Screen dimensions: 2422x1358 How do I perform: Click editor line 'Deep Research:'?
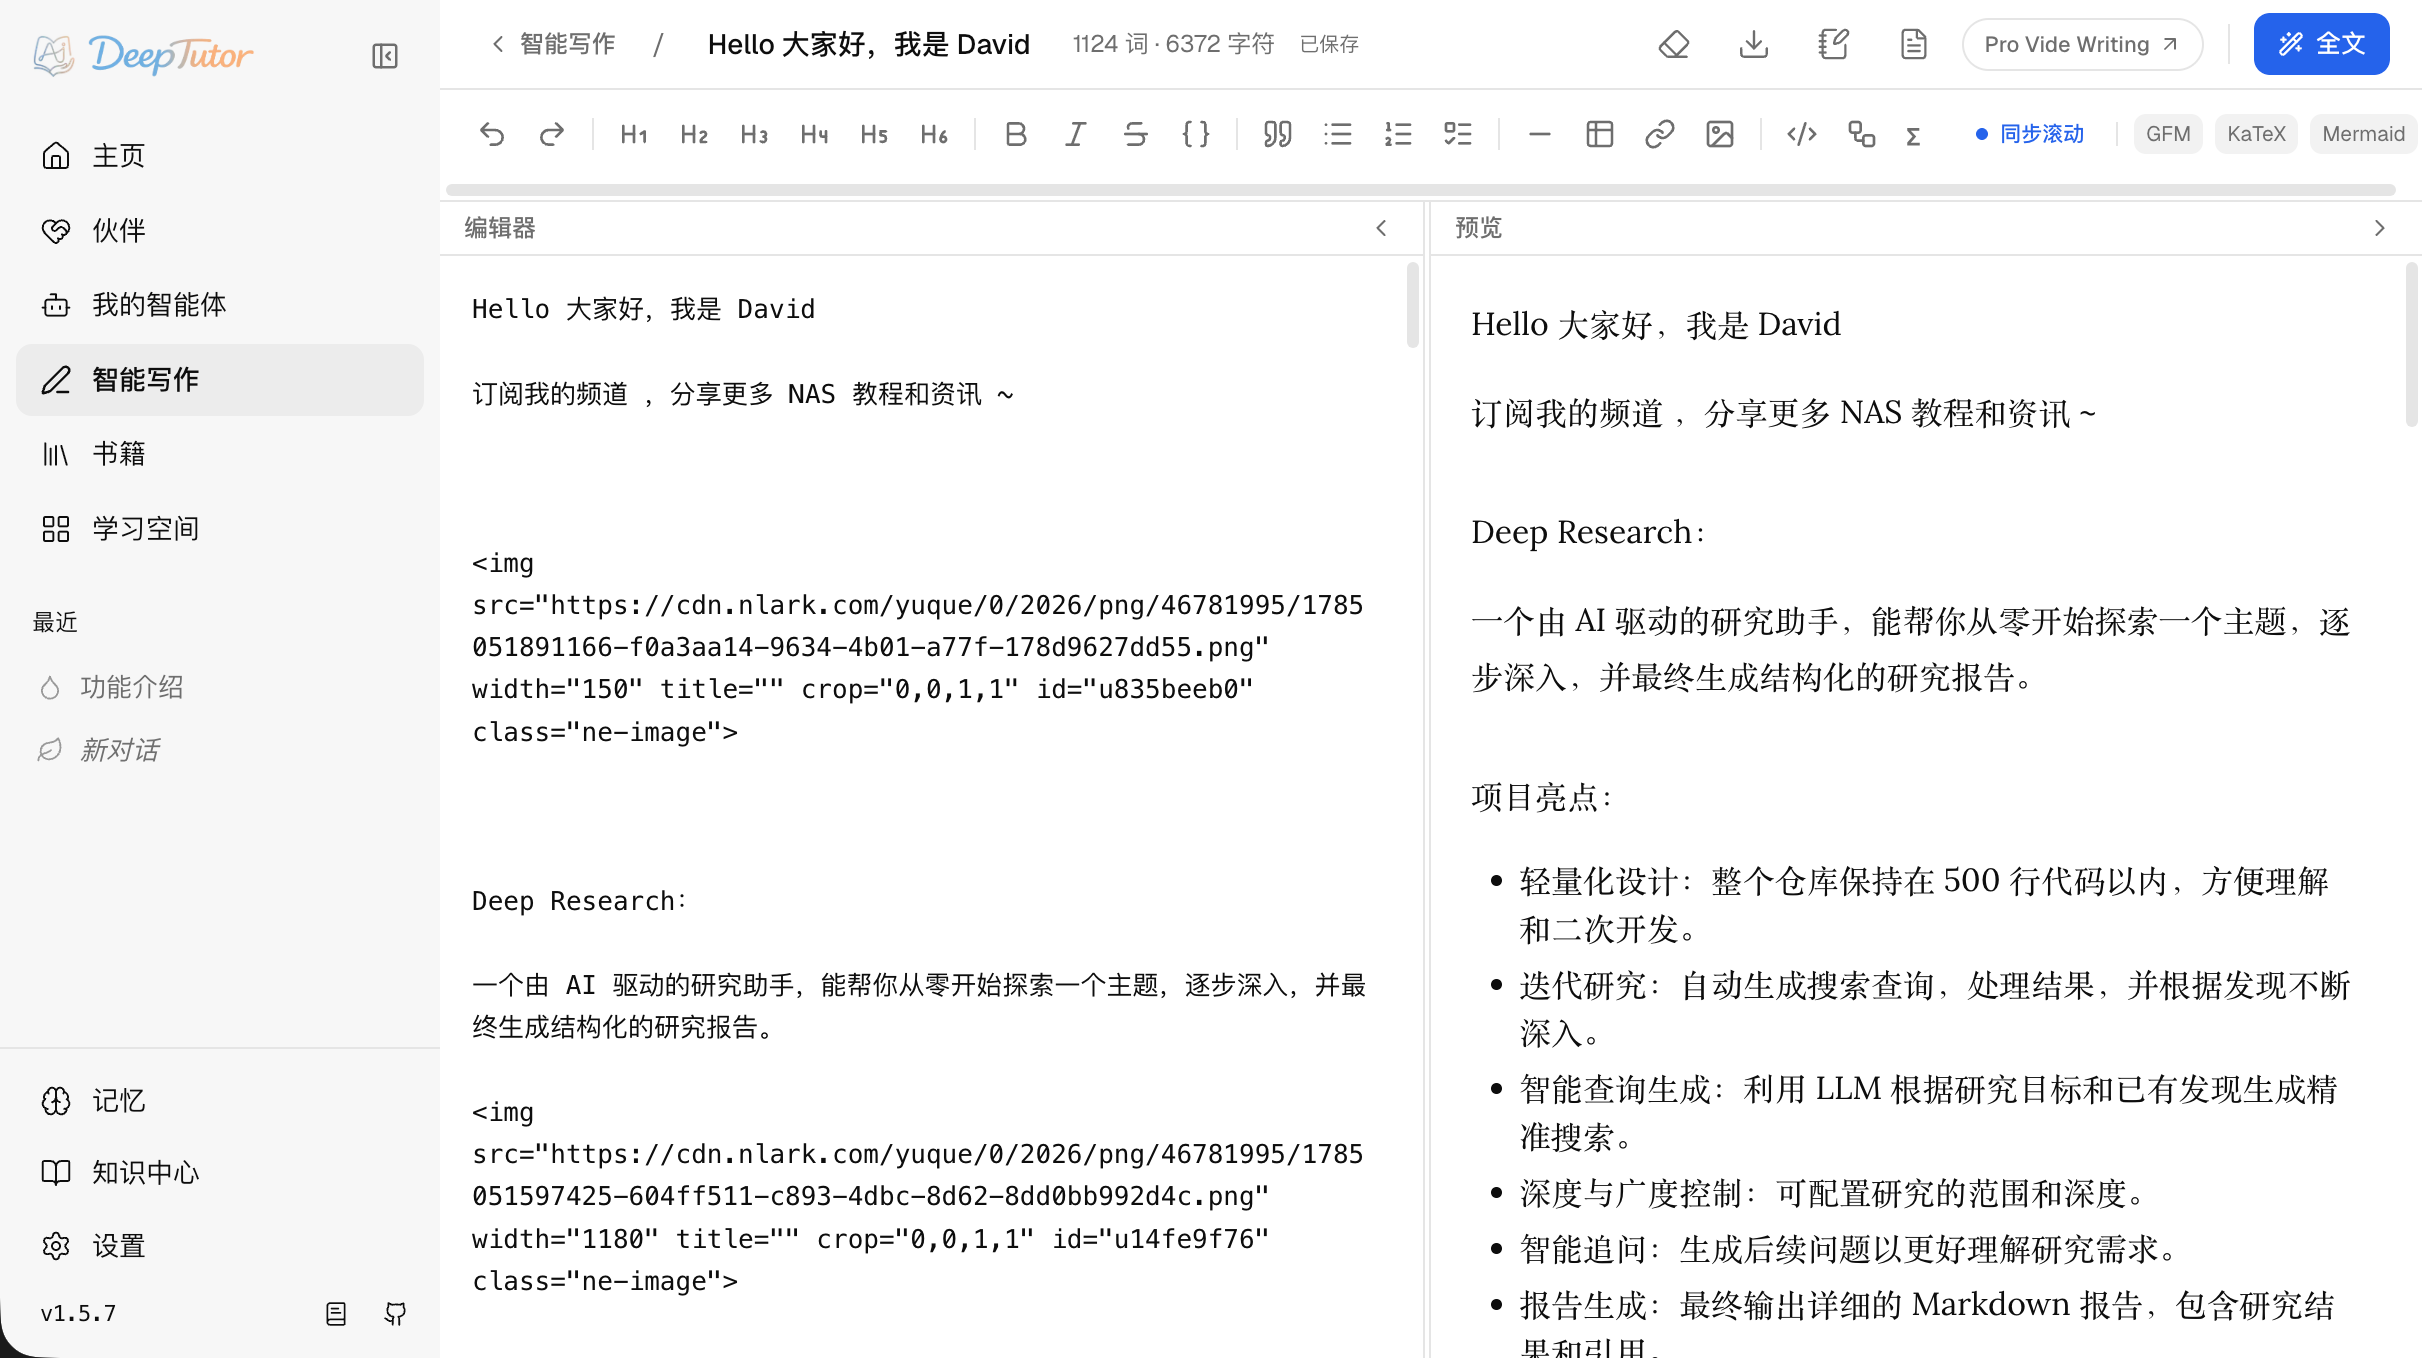click(x=579, y=901)
